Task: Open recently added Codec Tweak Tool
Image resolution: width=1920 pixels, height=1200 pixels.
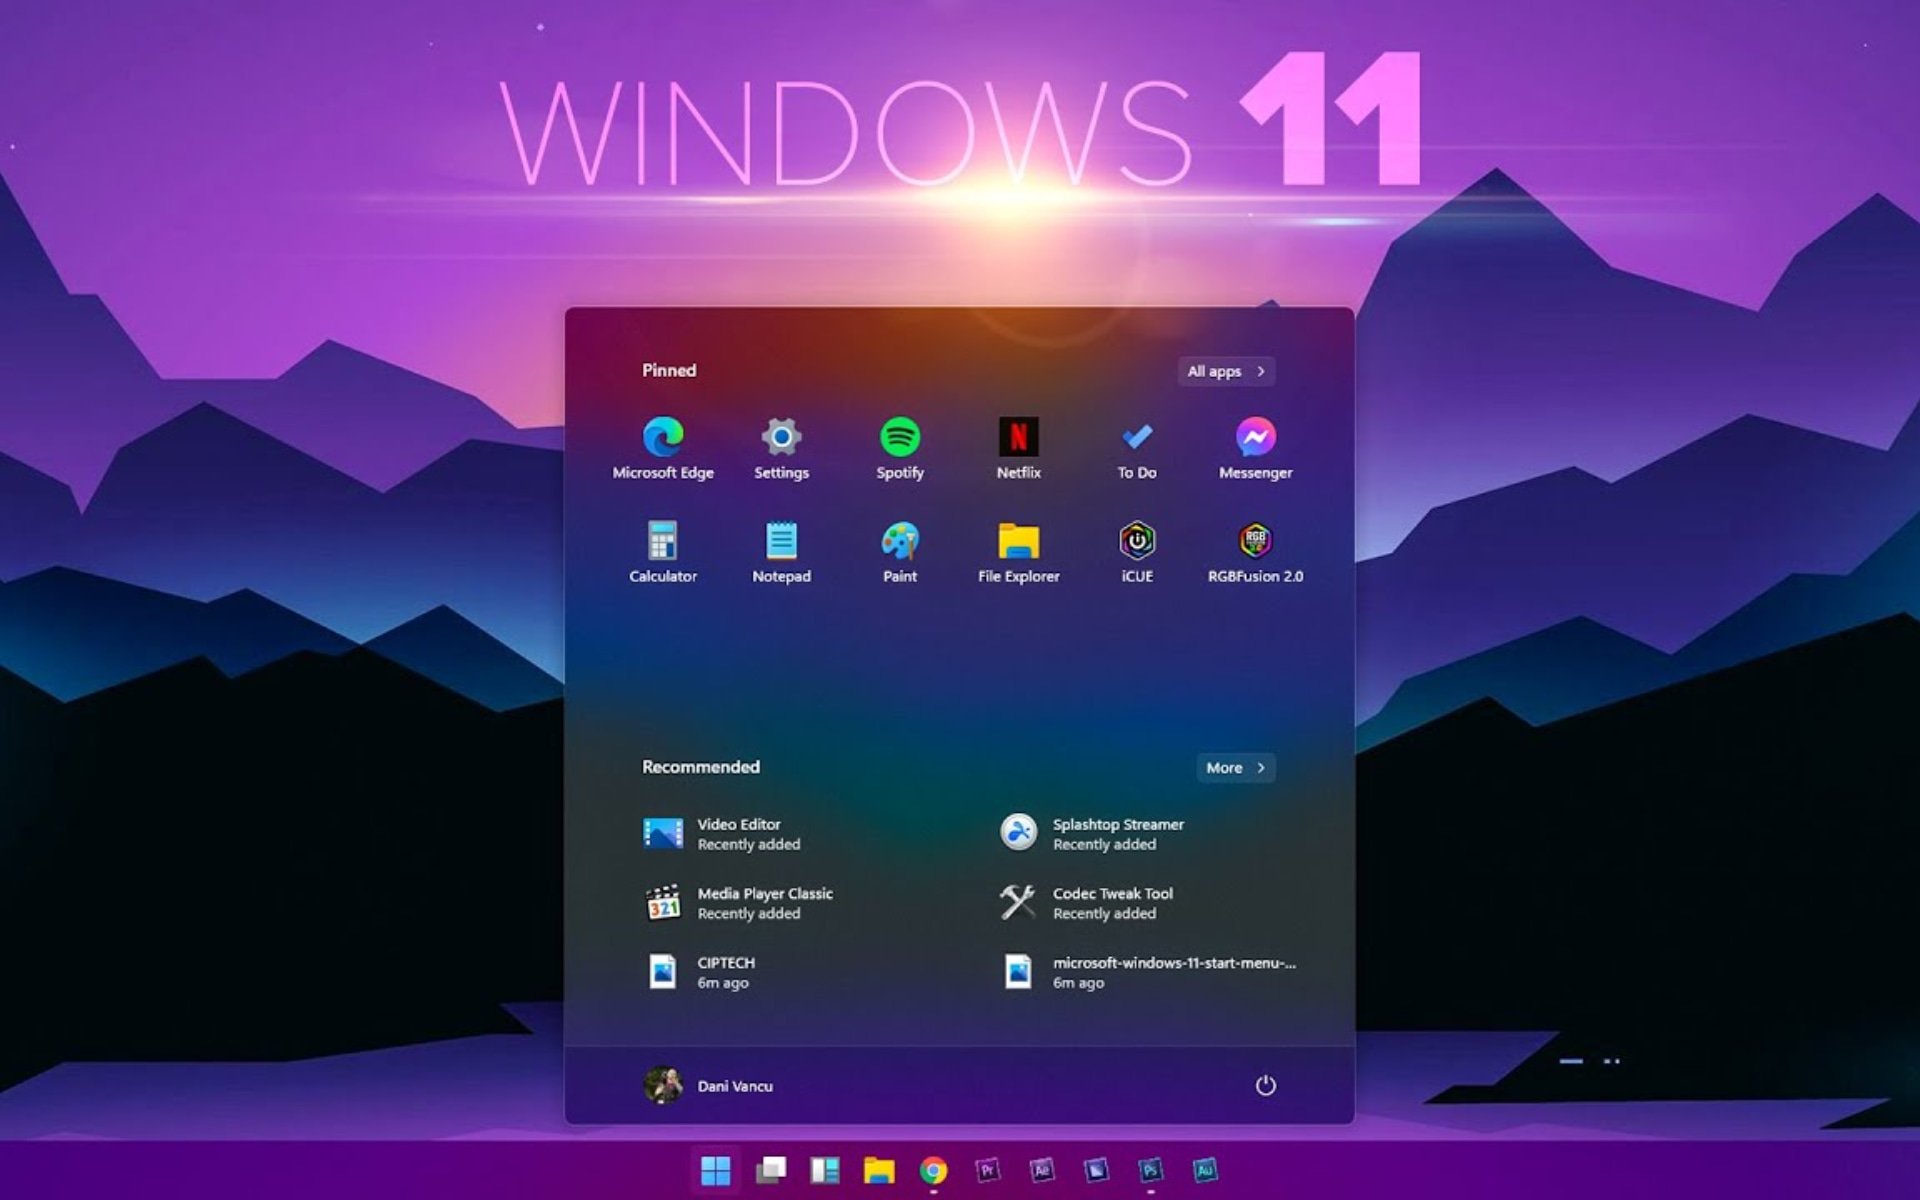Action: click(x=1086, y=903)
